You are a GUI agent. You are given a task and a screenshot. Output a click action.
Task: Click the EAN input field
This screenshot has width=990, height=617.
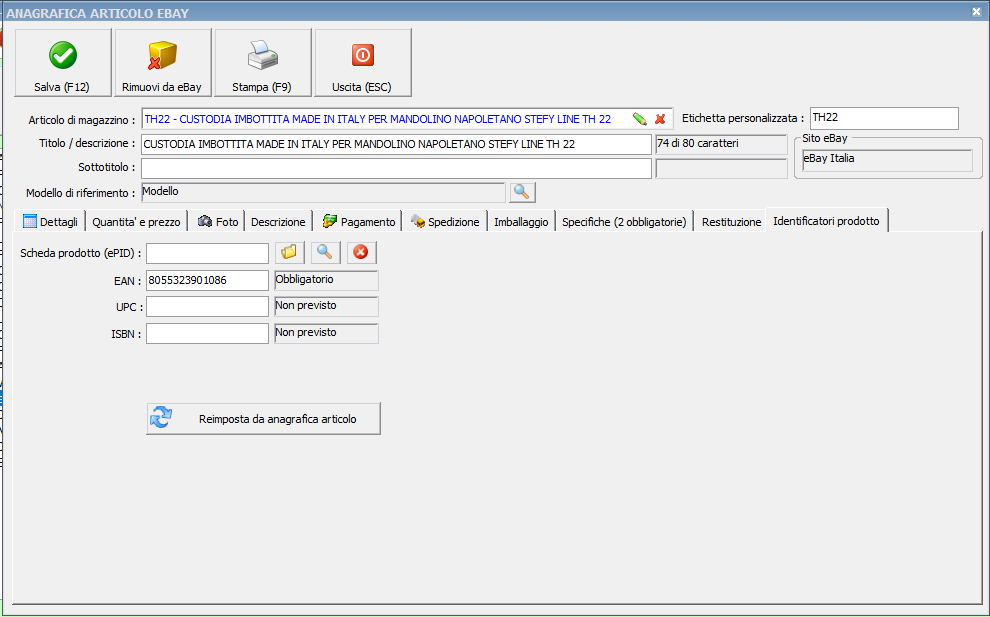click(208, 280)
